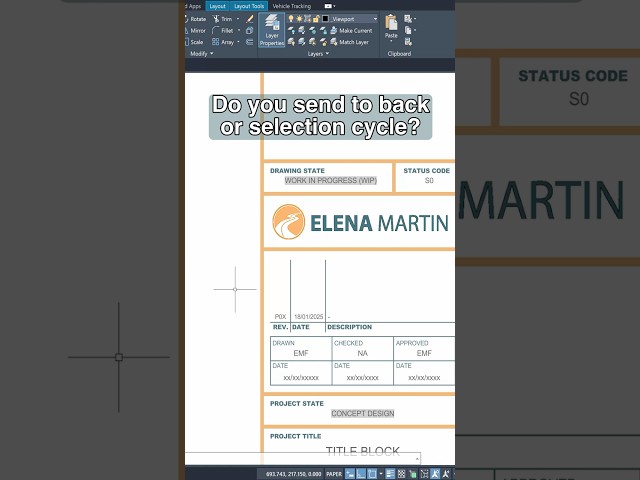This screenshot has width=640, height=480.
Task: Click the Copy icon in Clipboard panel
Action: [x=408, y=30]
